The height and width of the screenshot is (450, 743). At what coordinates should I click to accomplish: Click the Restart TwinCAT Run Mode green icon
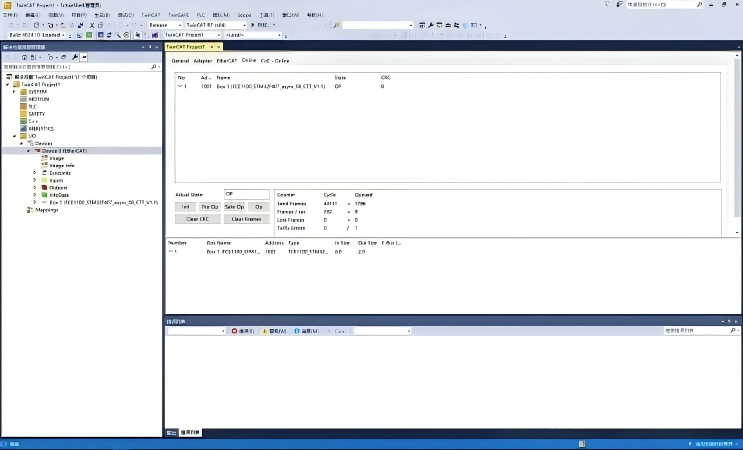tap(89, 35)
